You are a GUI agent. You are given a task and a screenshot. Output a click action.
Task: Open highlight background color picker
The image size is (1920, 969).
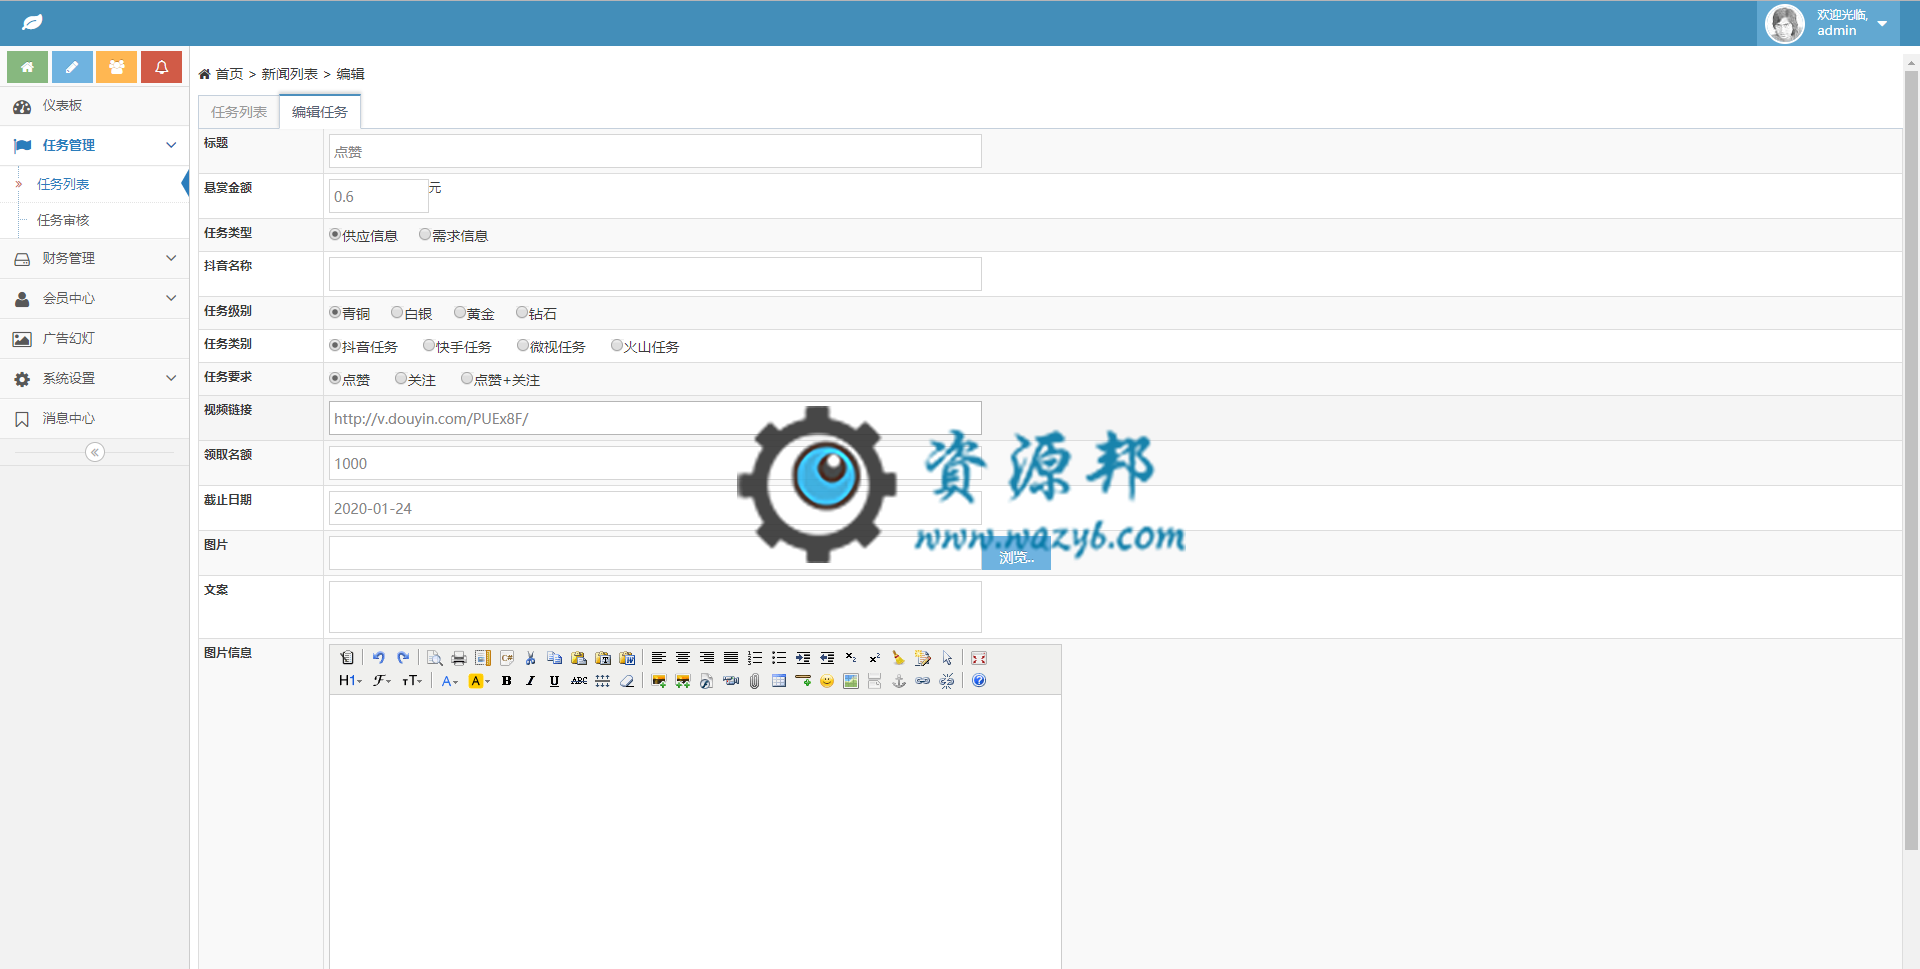(479, 681)
